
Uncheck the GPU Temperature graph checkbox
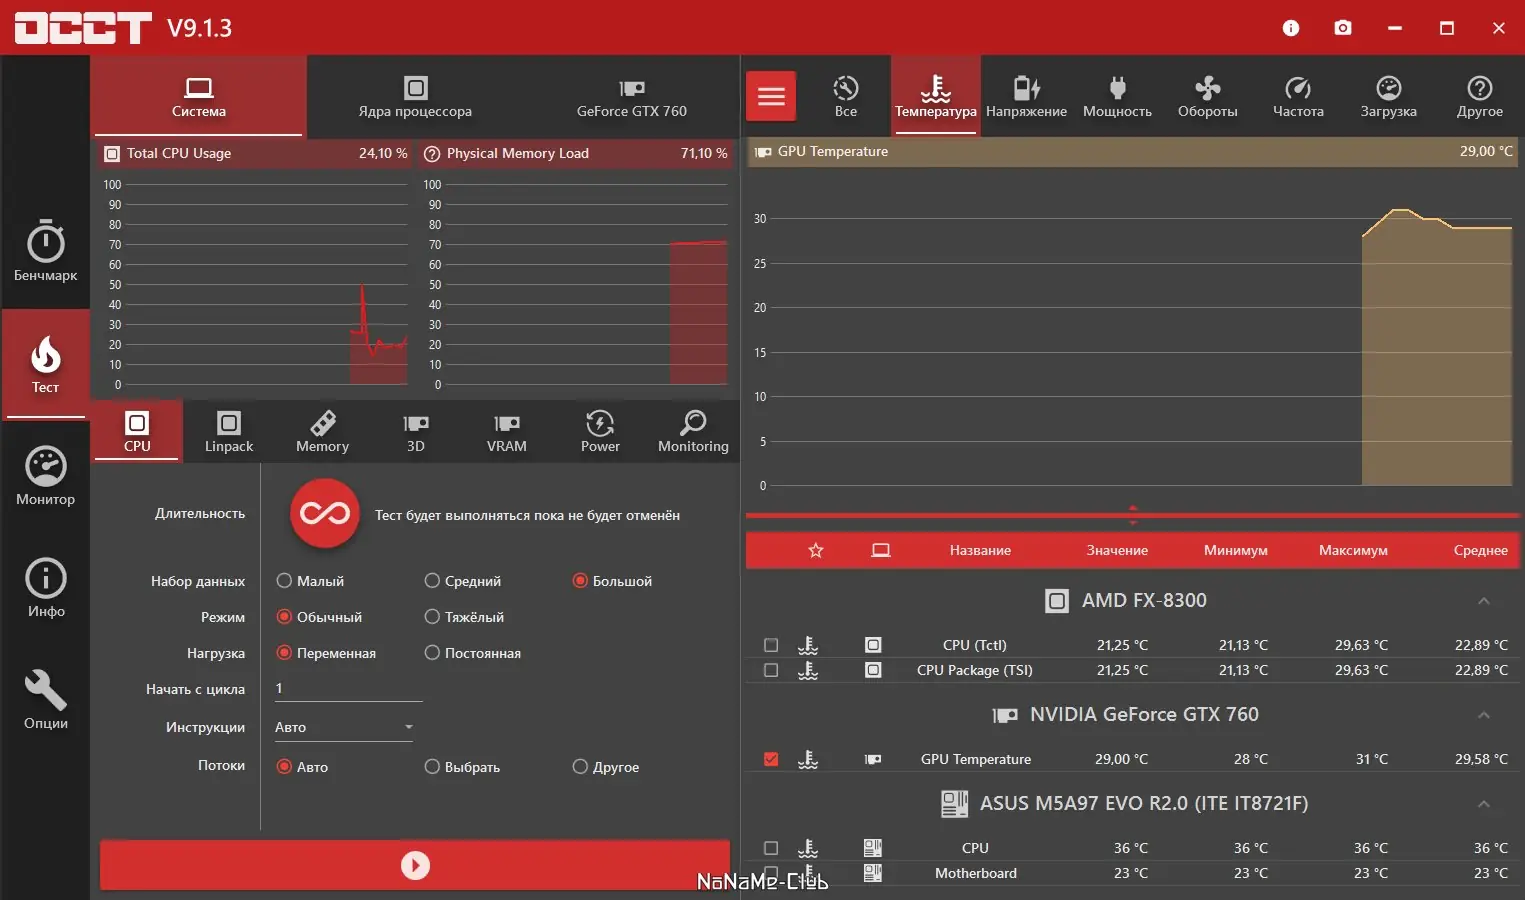771,759
